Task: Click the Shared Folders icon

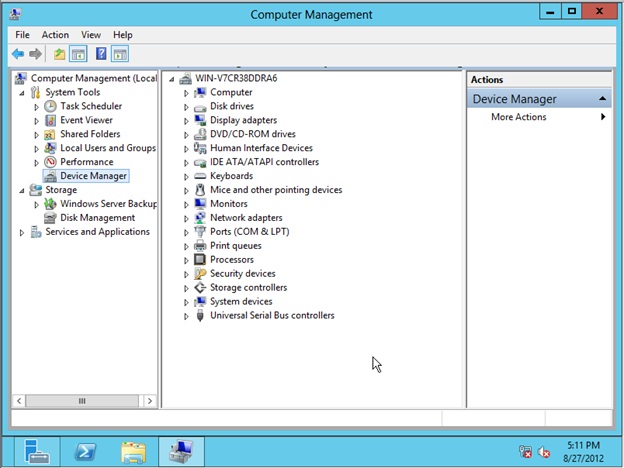Action: pyautogui.click(x=50, y=134)
